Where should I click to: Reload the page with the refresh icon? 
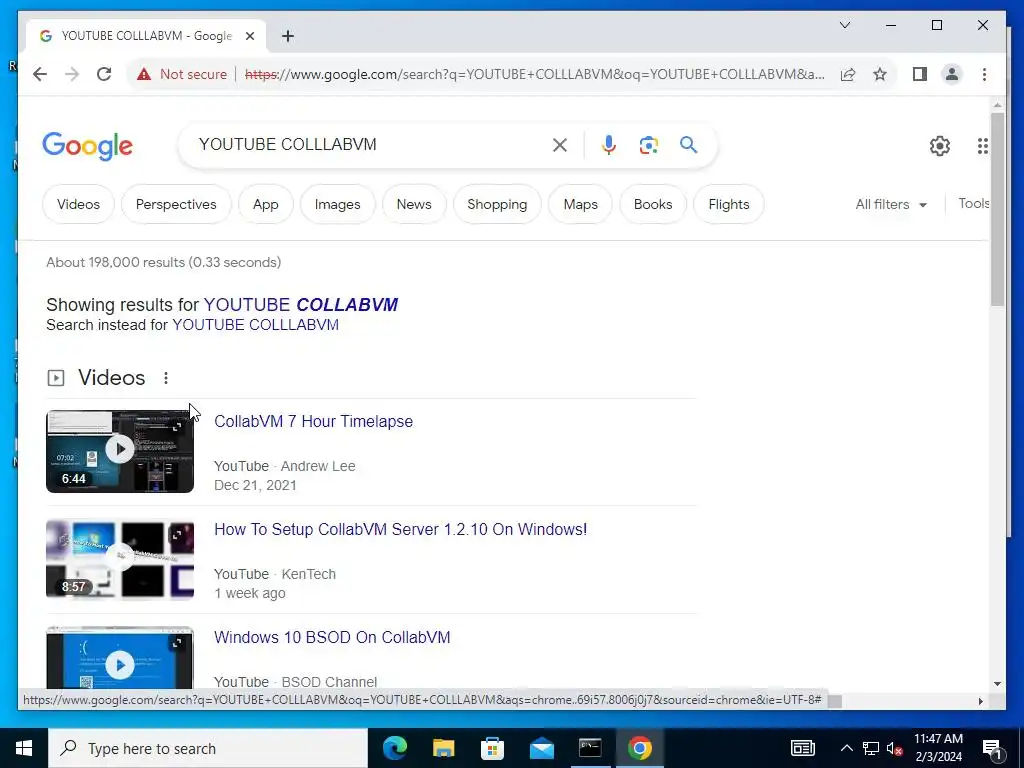pyautogui.click(x=104, y=74)
